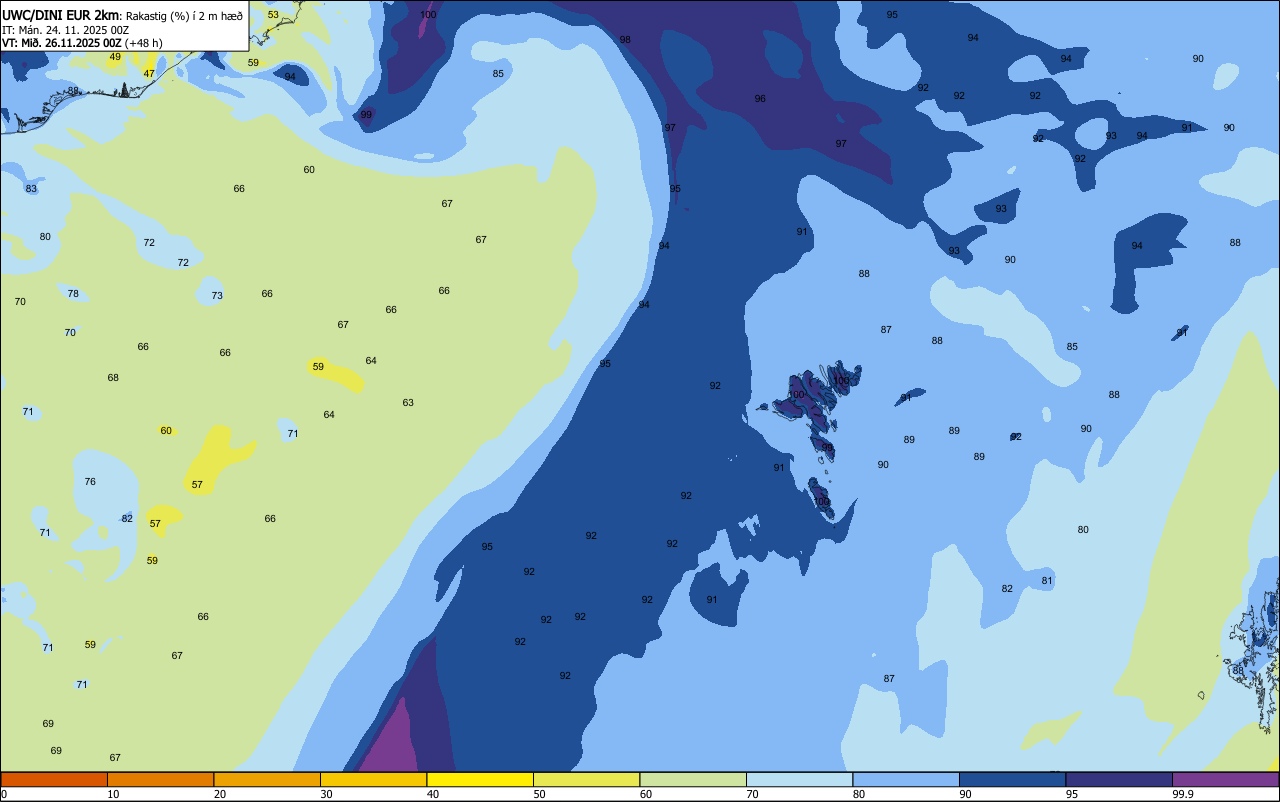Click the humidity value '73' on the map
Viewport: 1280px width, 802px height.
(217, 296)
